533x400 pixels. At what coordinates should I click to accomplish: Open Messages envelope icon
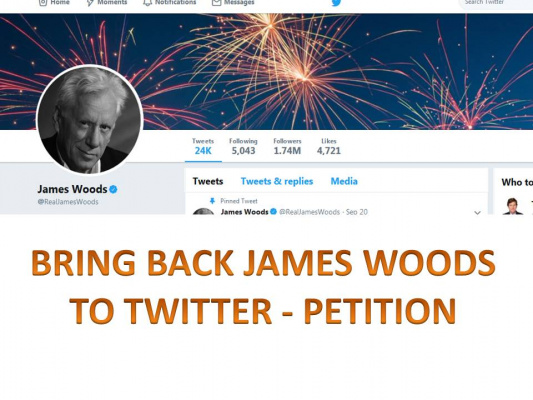point(216,3)
